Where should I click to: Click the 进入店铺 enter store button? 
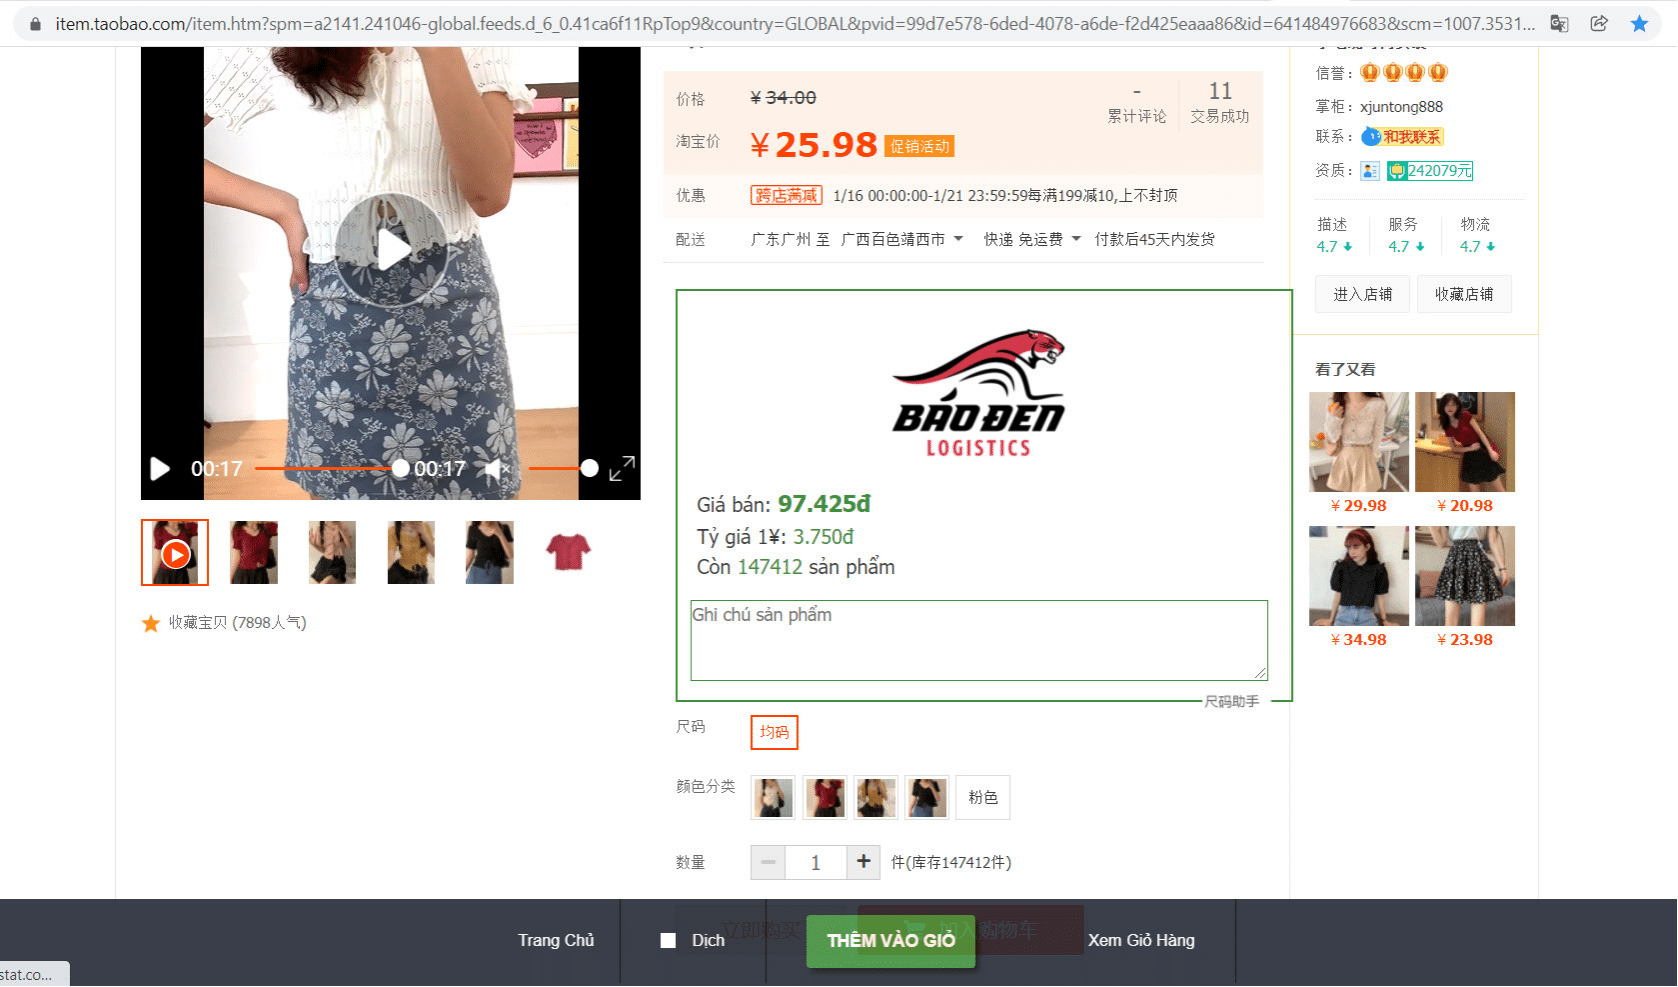coord(1362,294)
